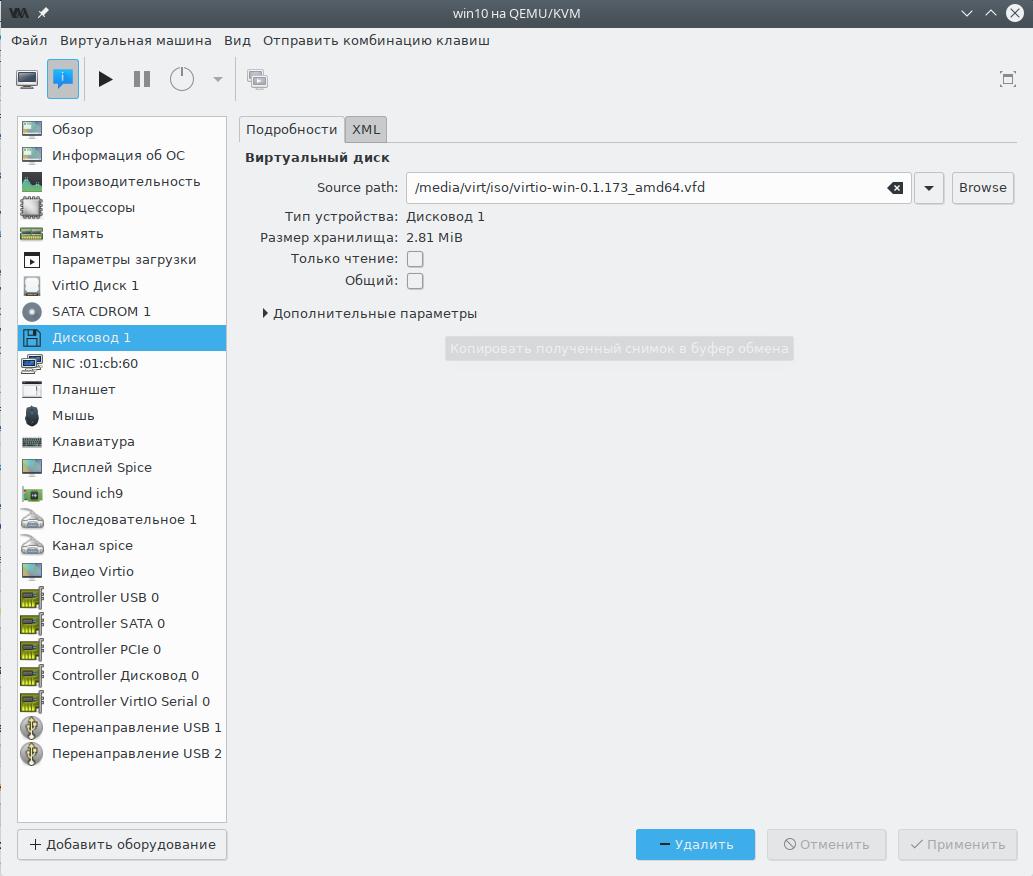
Task: Open shutdown options dropdown arrow
Action: [217, 79]
